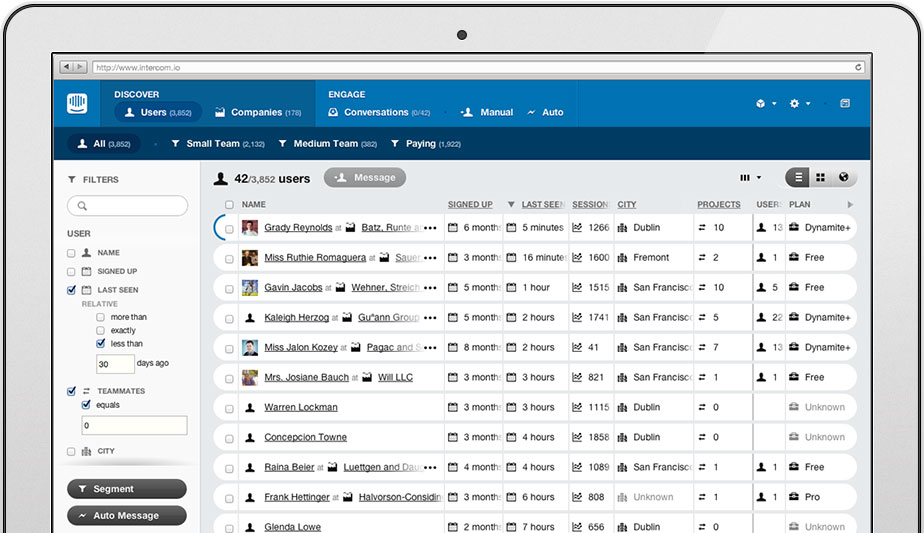This screenshot has width=924, height=533.
Task: Select Auto messages tab
Action: [x=545, y=112]
